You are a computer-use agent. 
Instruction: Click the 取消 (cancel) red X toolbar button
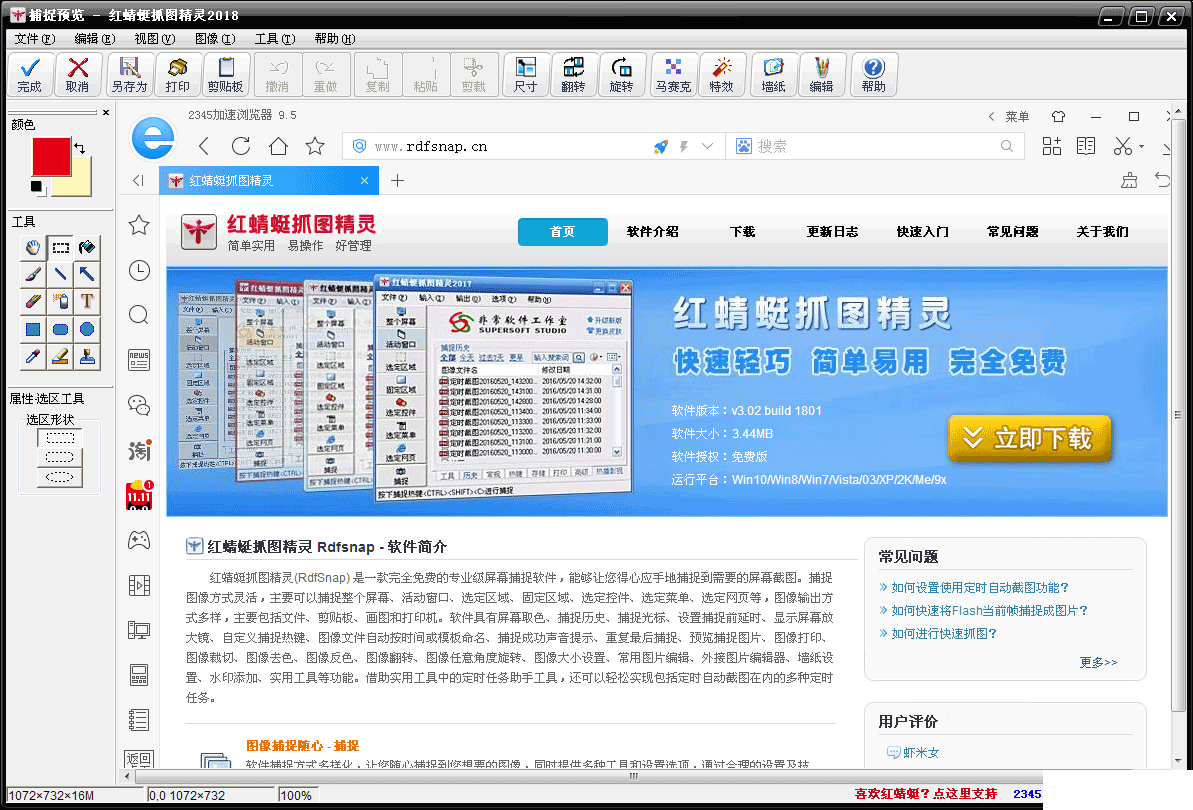(x=77, y=75)
